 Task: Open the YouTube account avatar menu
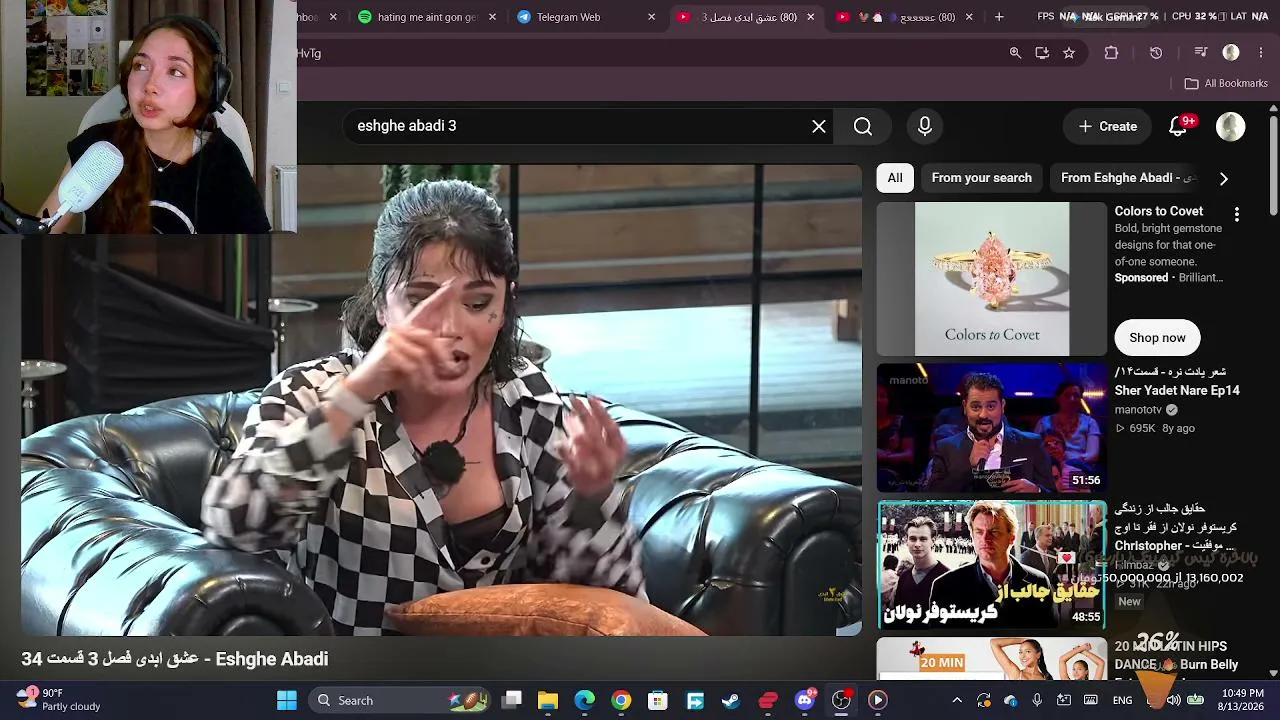[x=1231, y=126]
